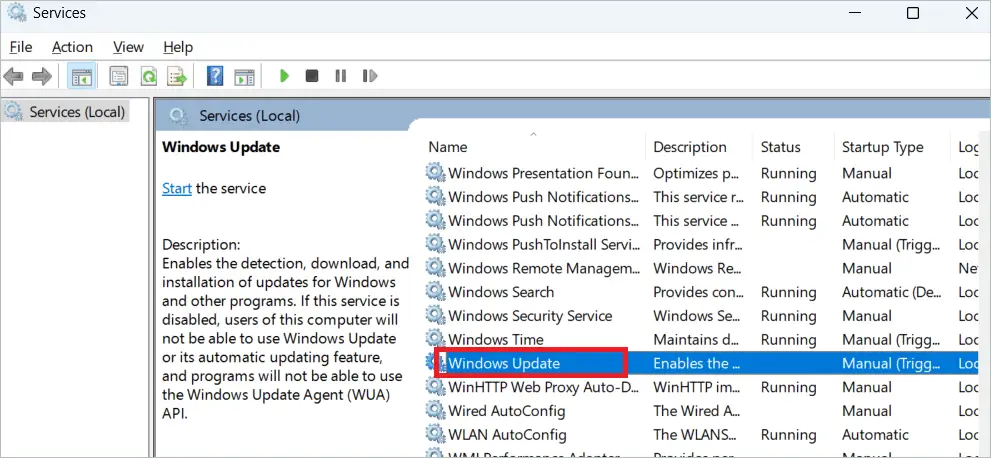Select the Windows Update service row

(x=701, y=363)
